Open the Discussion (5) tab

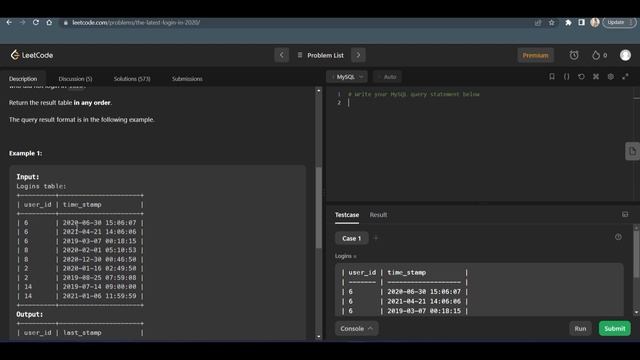[x=75, y=79]
